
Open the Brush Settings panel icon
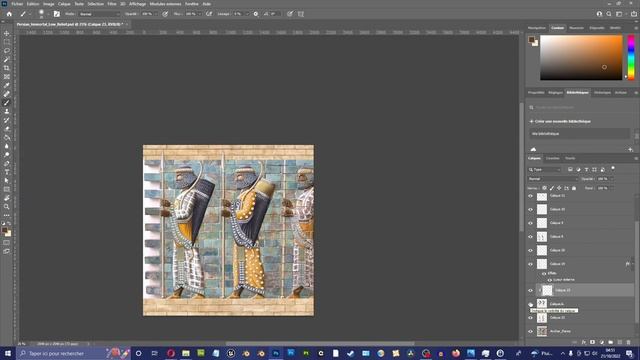57,14
